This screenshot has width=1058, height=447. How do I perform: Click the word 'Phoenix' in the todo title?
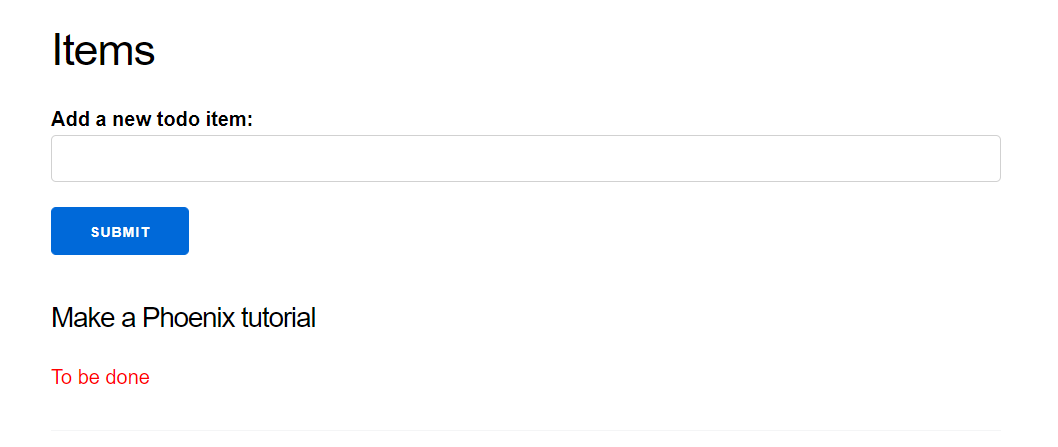point(189,318)
